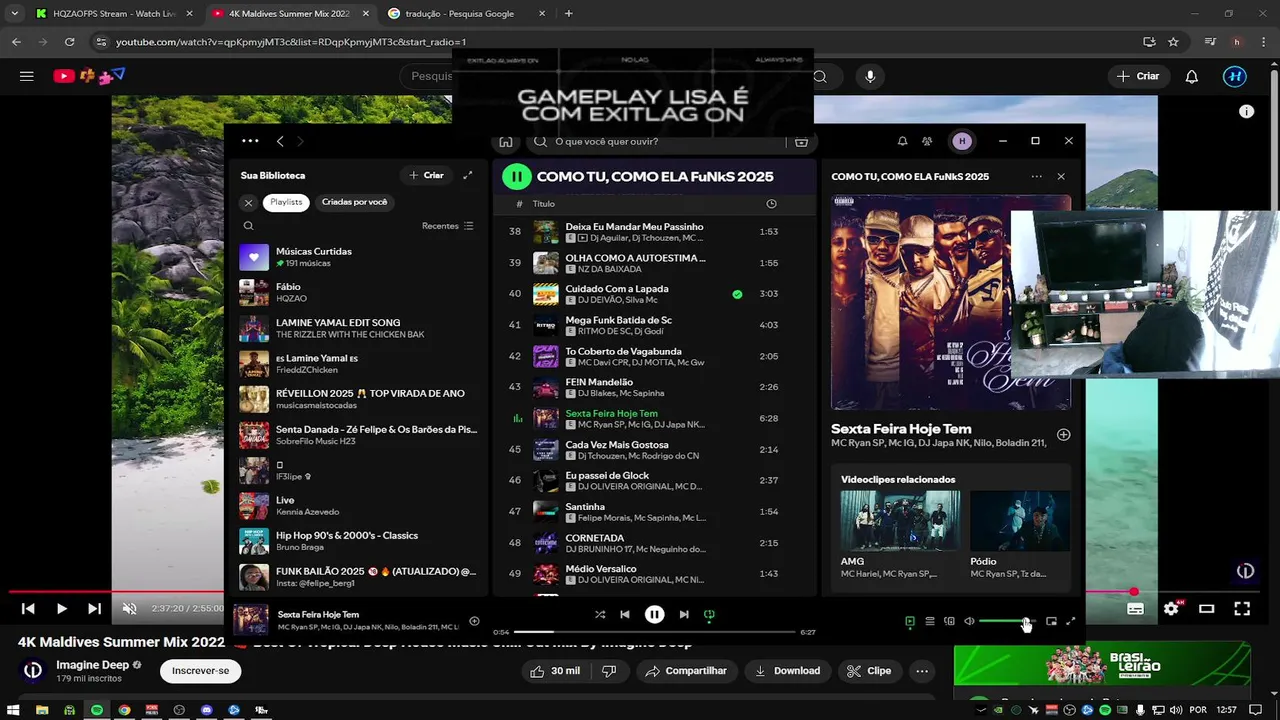Open LAMINE YAMAL EDIT SONG playlist
The image size is (1280, 720).
(x=357, y=329)
